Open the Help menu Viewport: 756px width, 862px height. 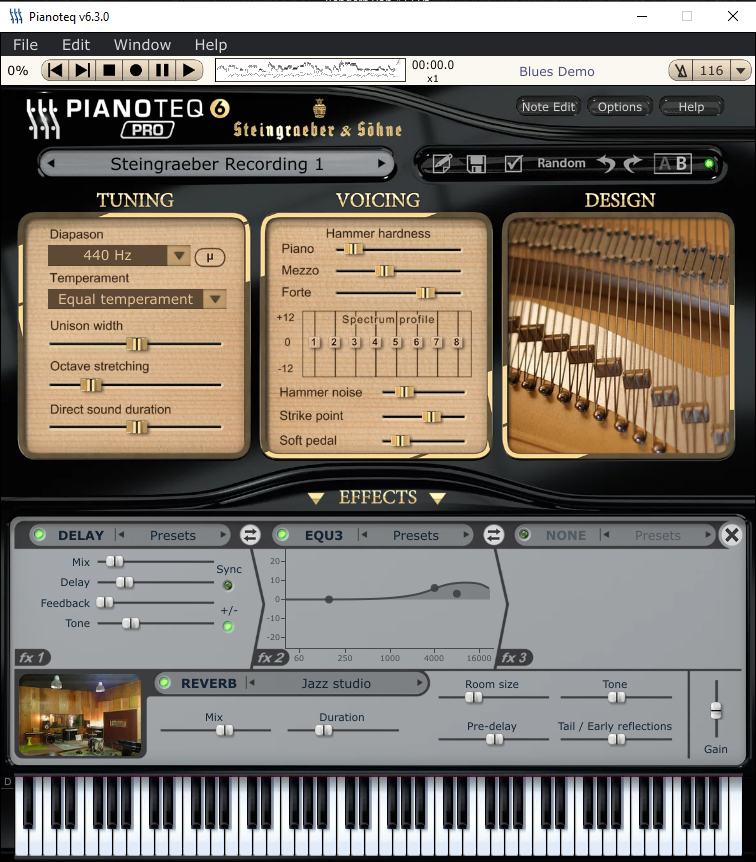pyautogui.click(x=211, y=45)
